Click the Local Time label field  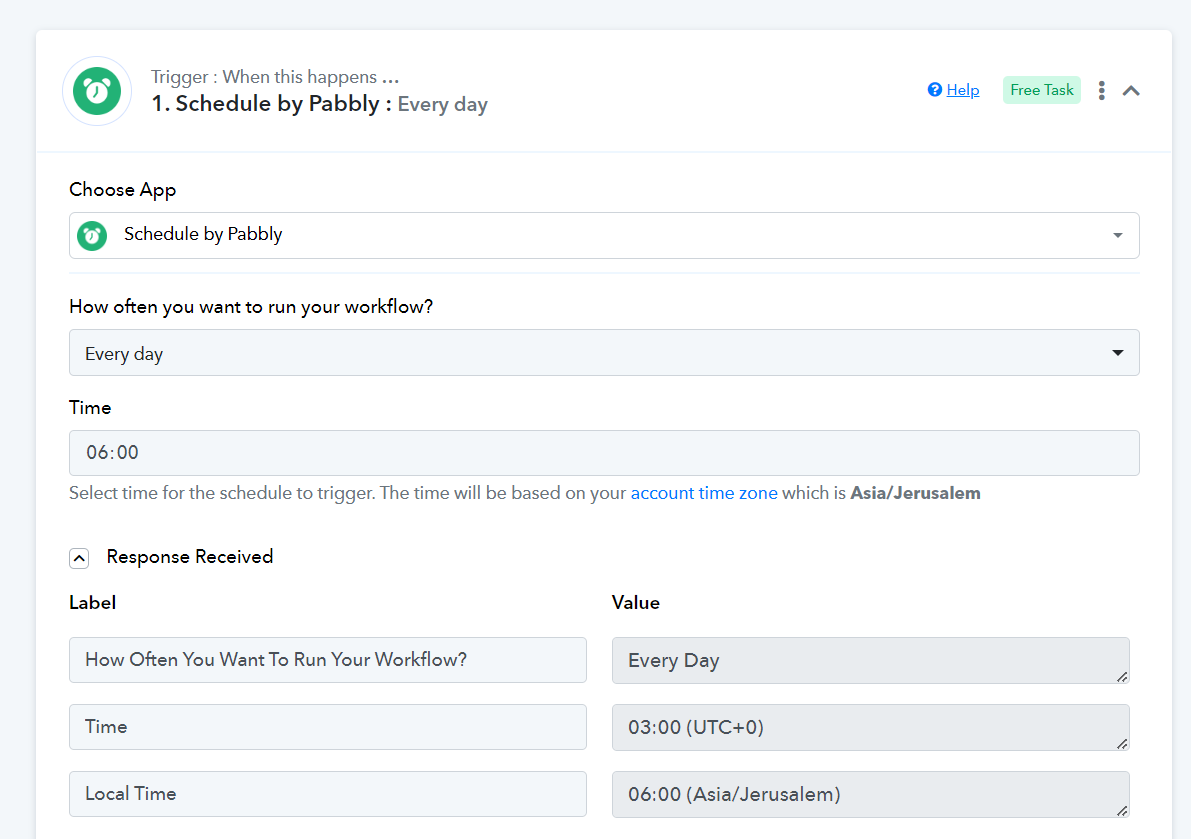tap(327, 794)
